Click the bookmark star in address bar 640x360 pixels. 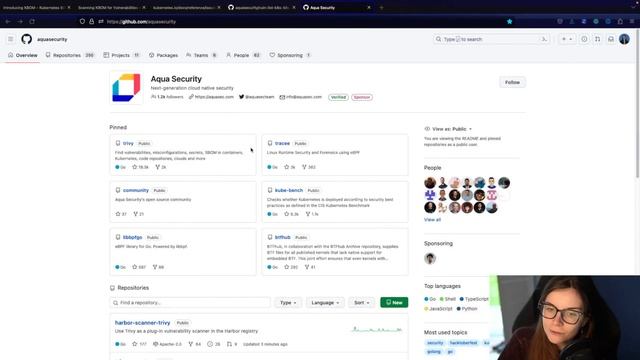click(x=509, y=21)
